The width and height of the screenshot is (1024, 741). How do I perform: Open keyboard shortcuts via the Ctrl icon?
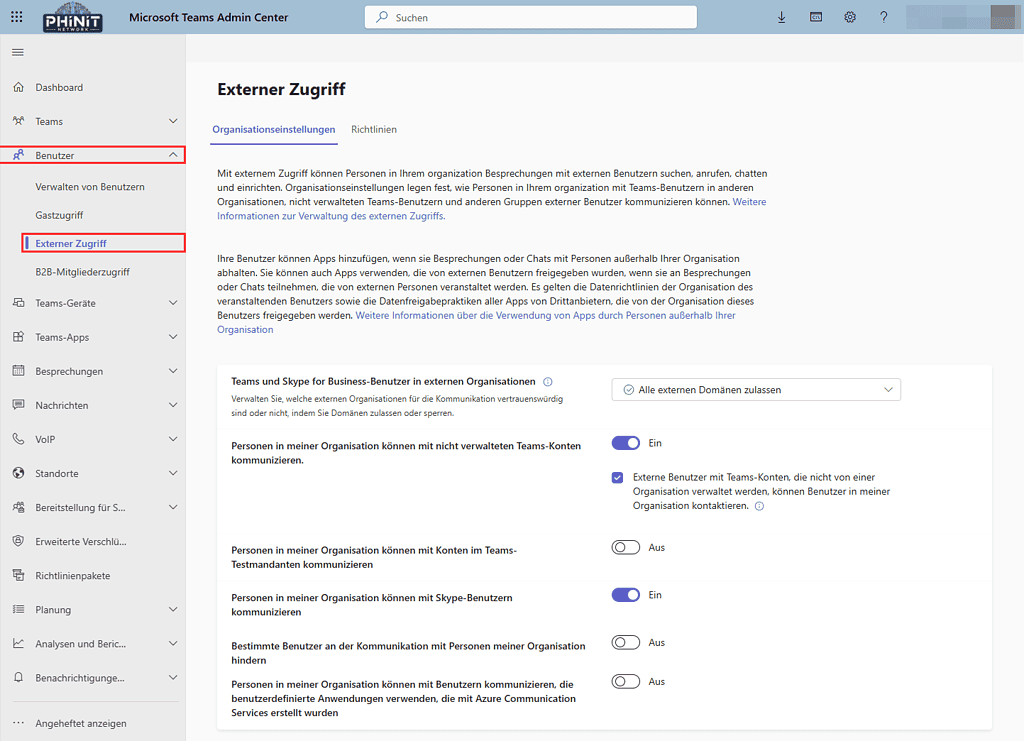click(816, 17)
